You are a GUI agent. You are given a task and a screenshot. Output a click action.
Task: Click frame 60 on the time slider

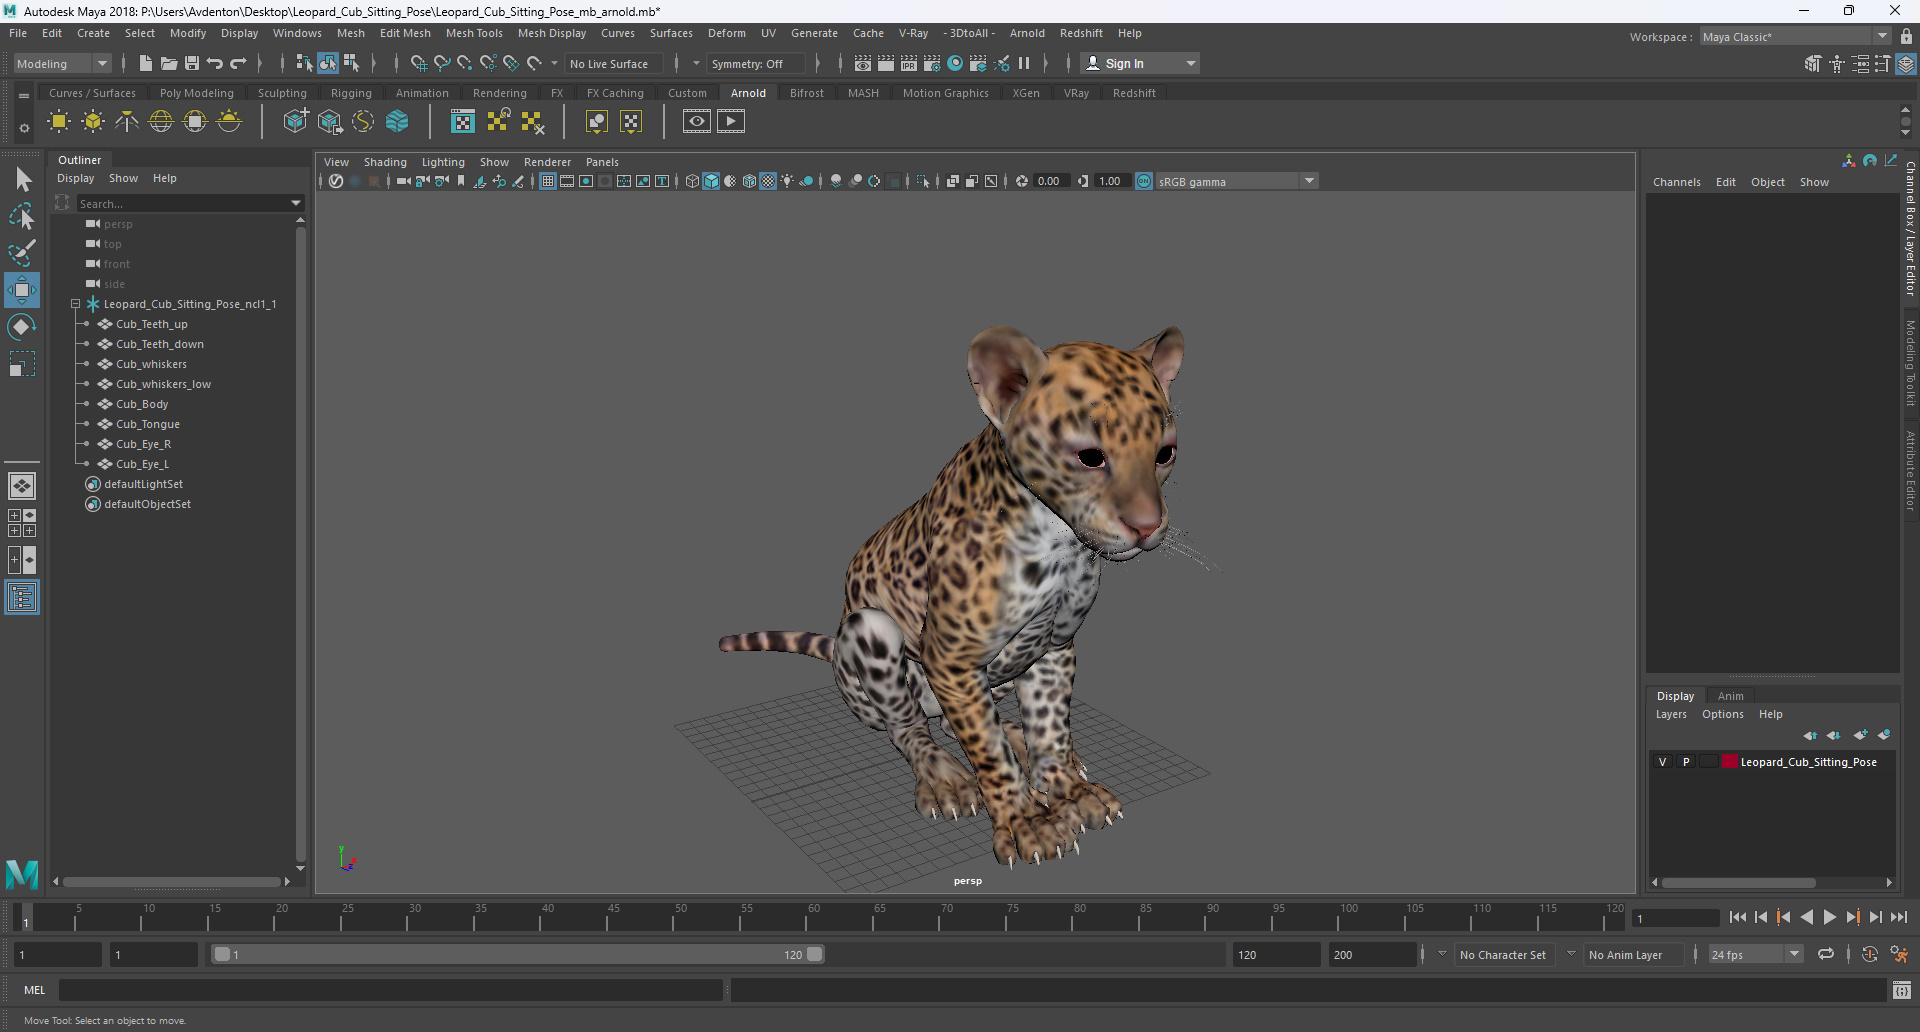tap(814, 917)
